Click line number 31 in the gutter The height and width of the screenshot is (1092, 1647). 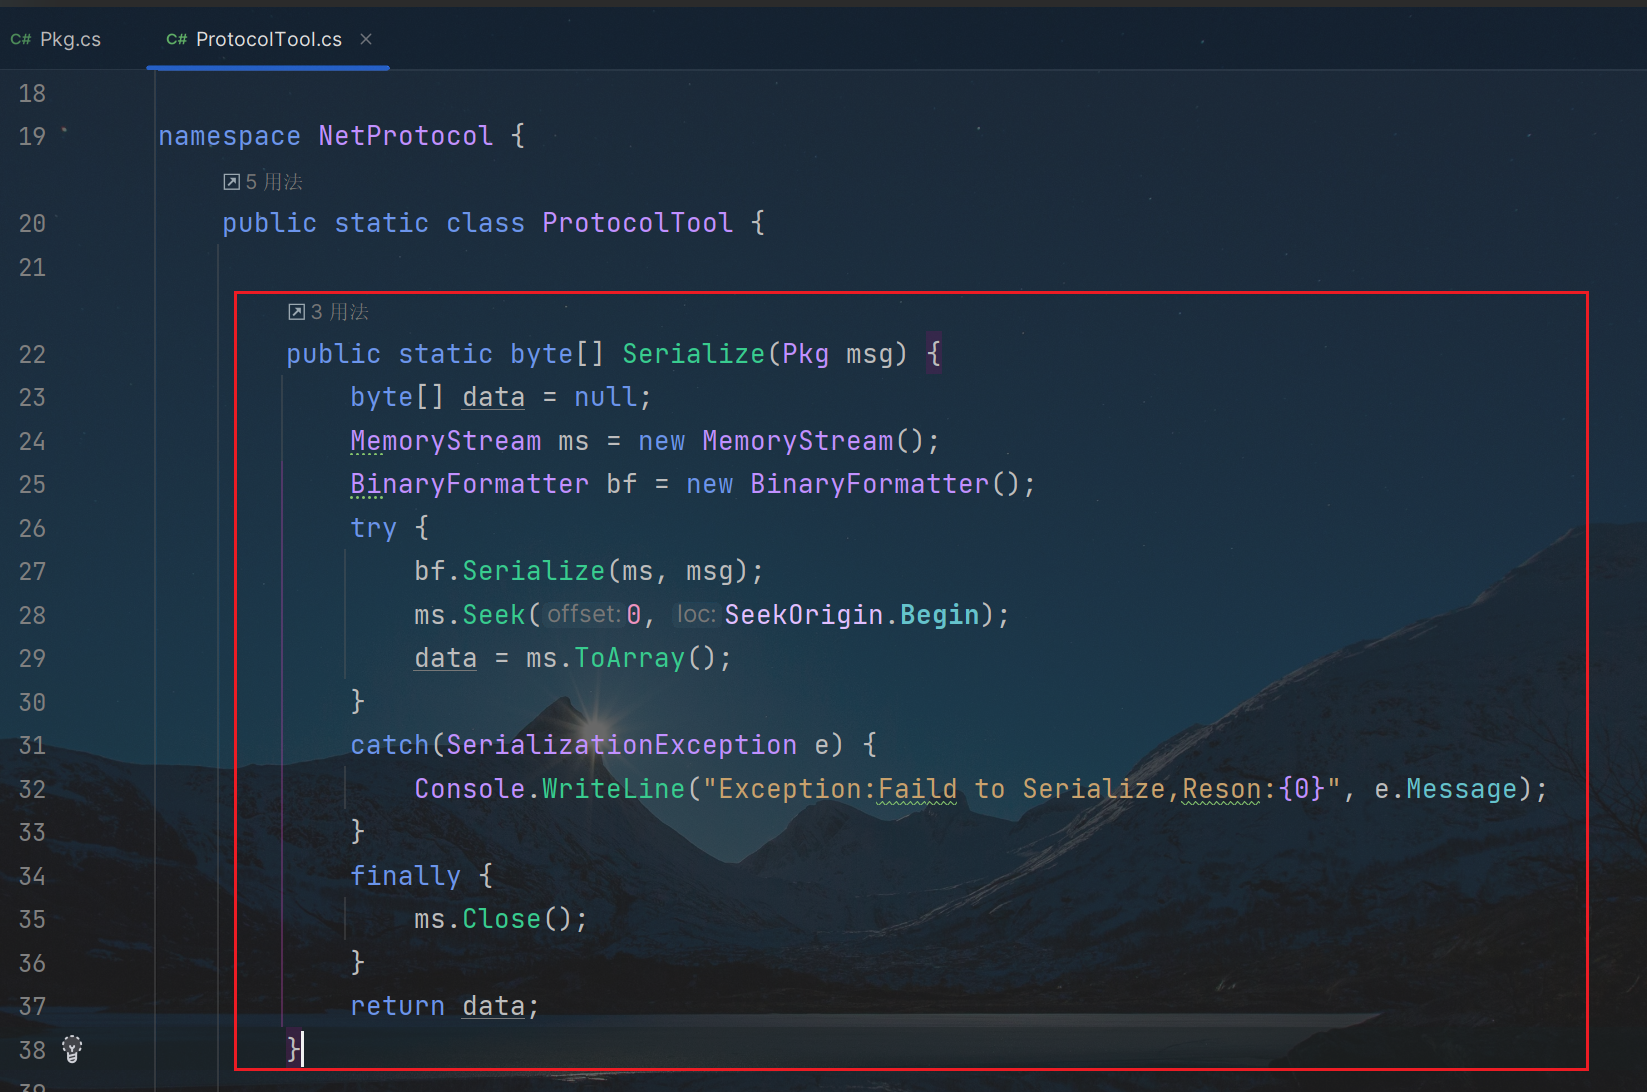[32, 745]
